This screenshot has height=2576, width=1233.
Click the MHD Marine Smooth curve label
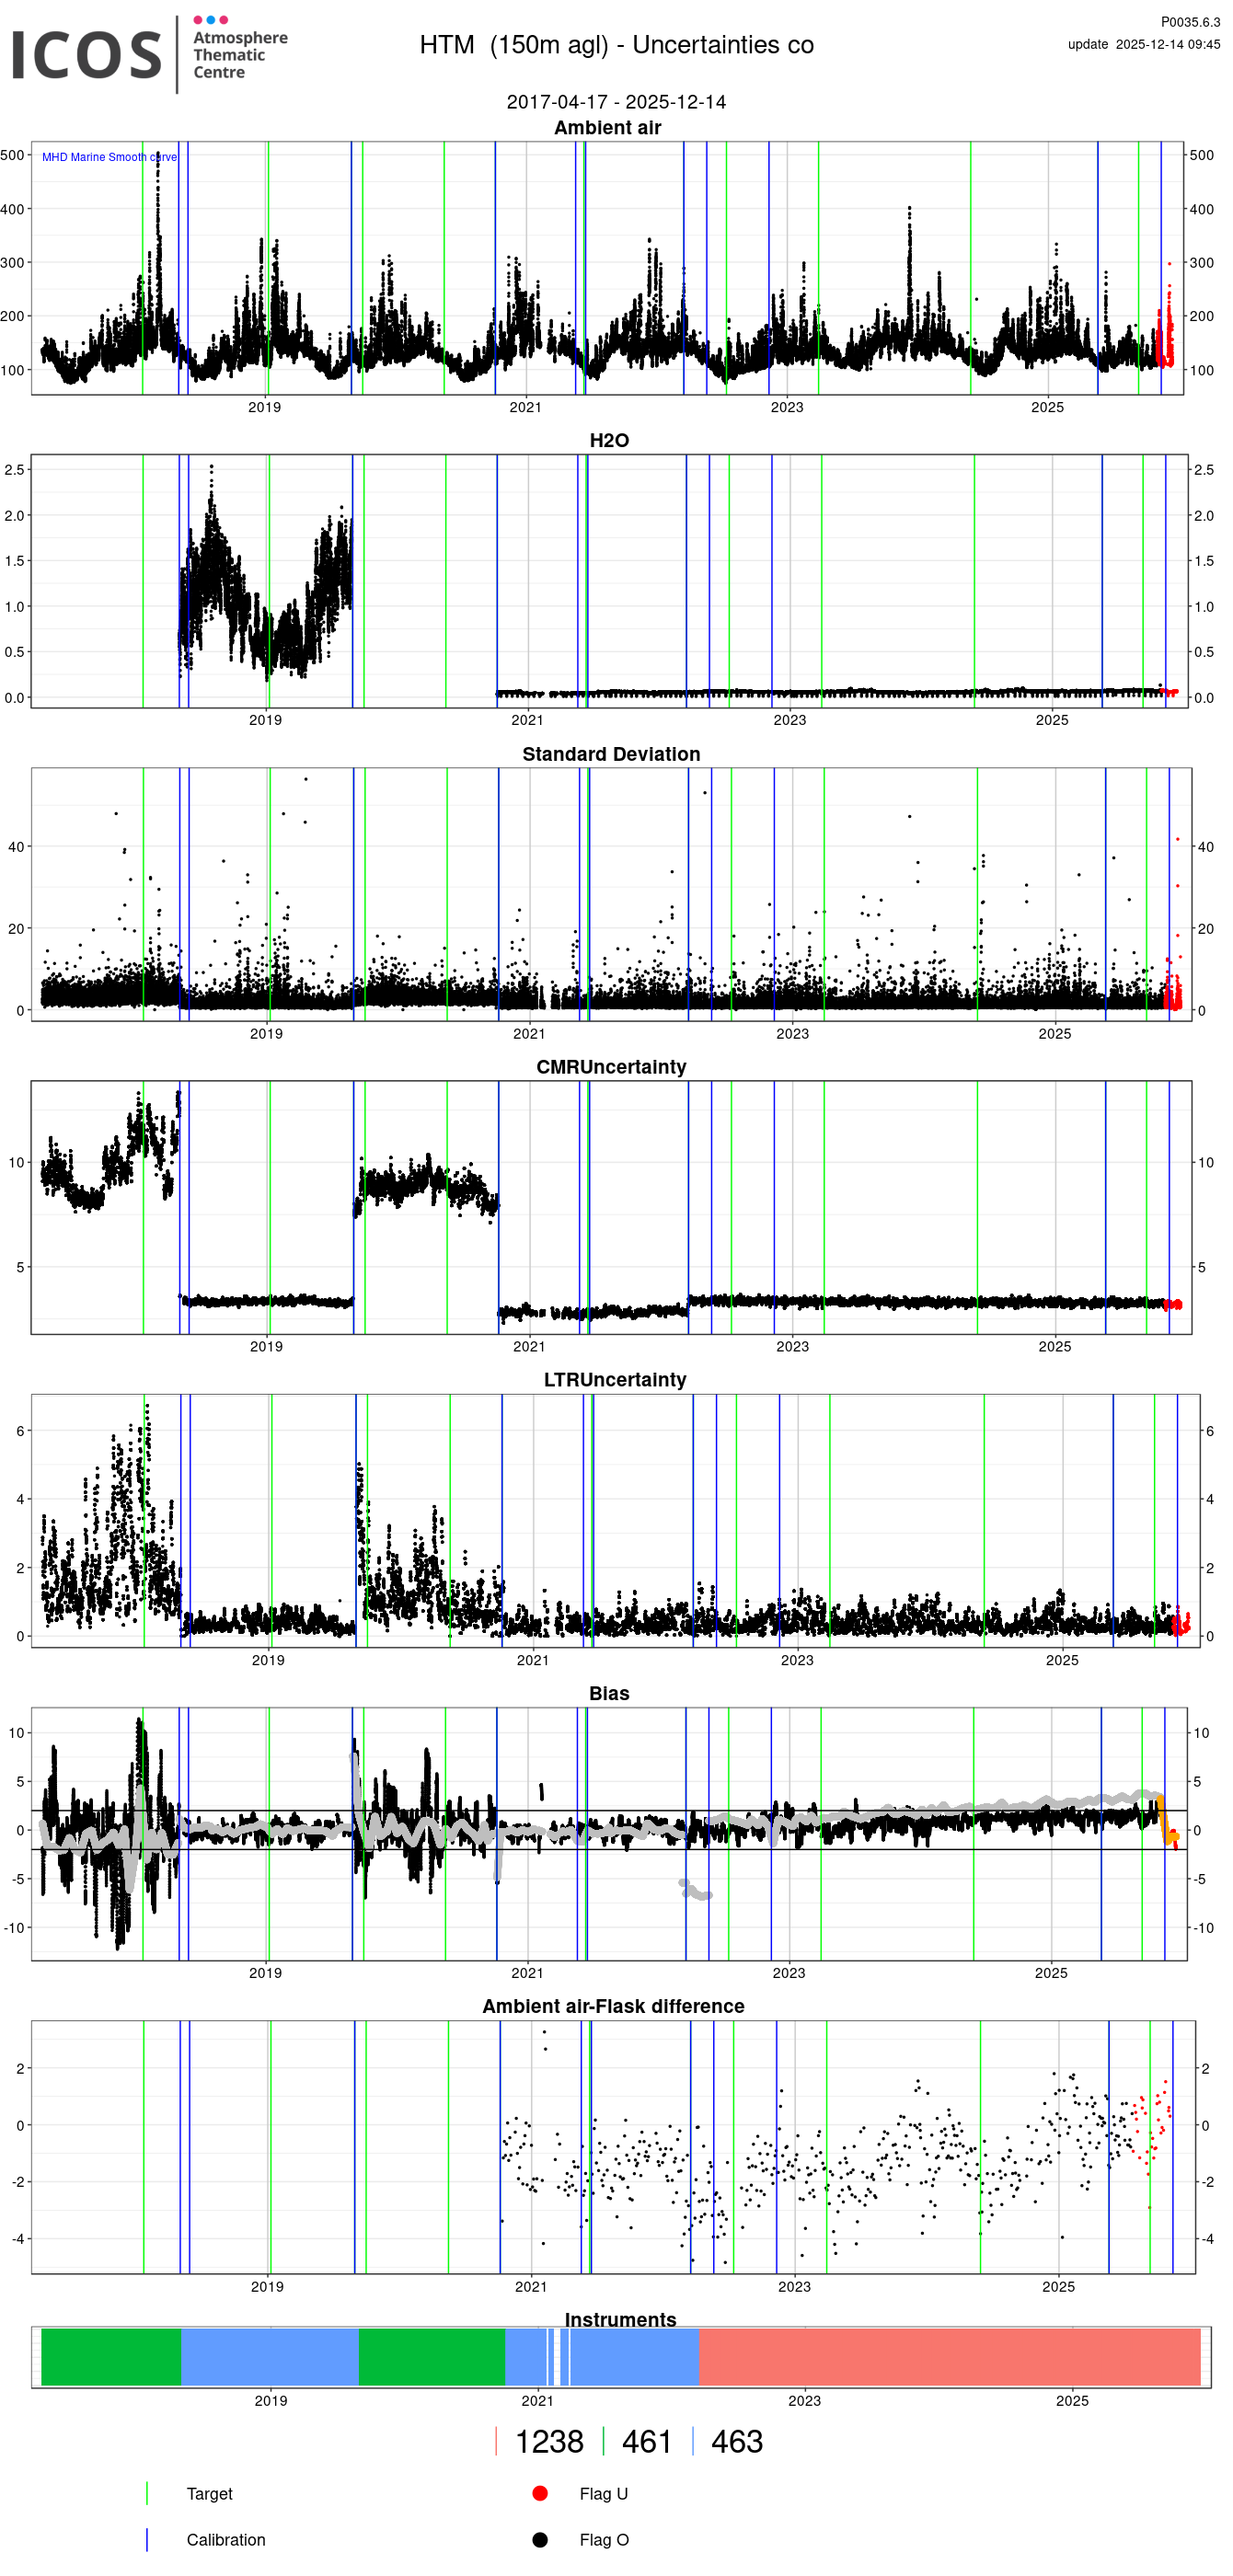coord(109,157)
